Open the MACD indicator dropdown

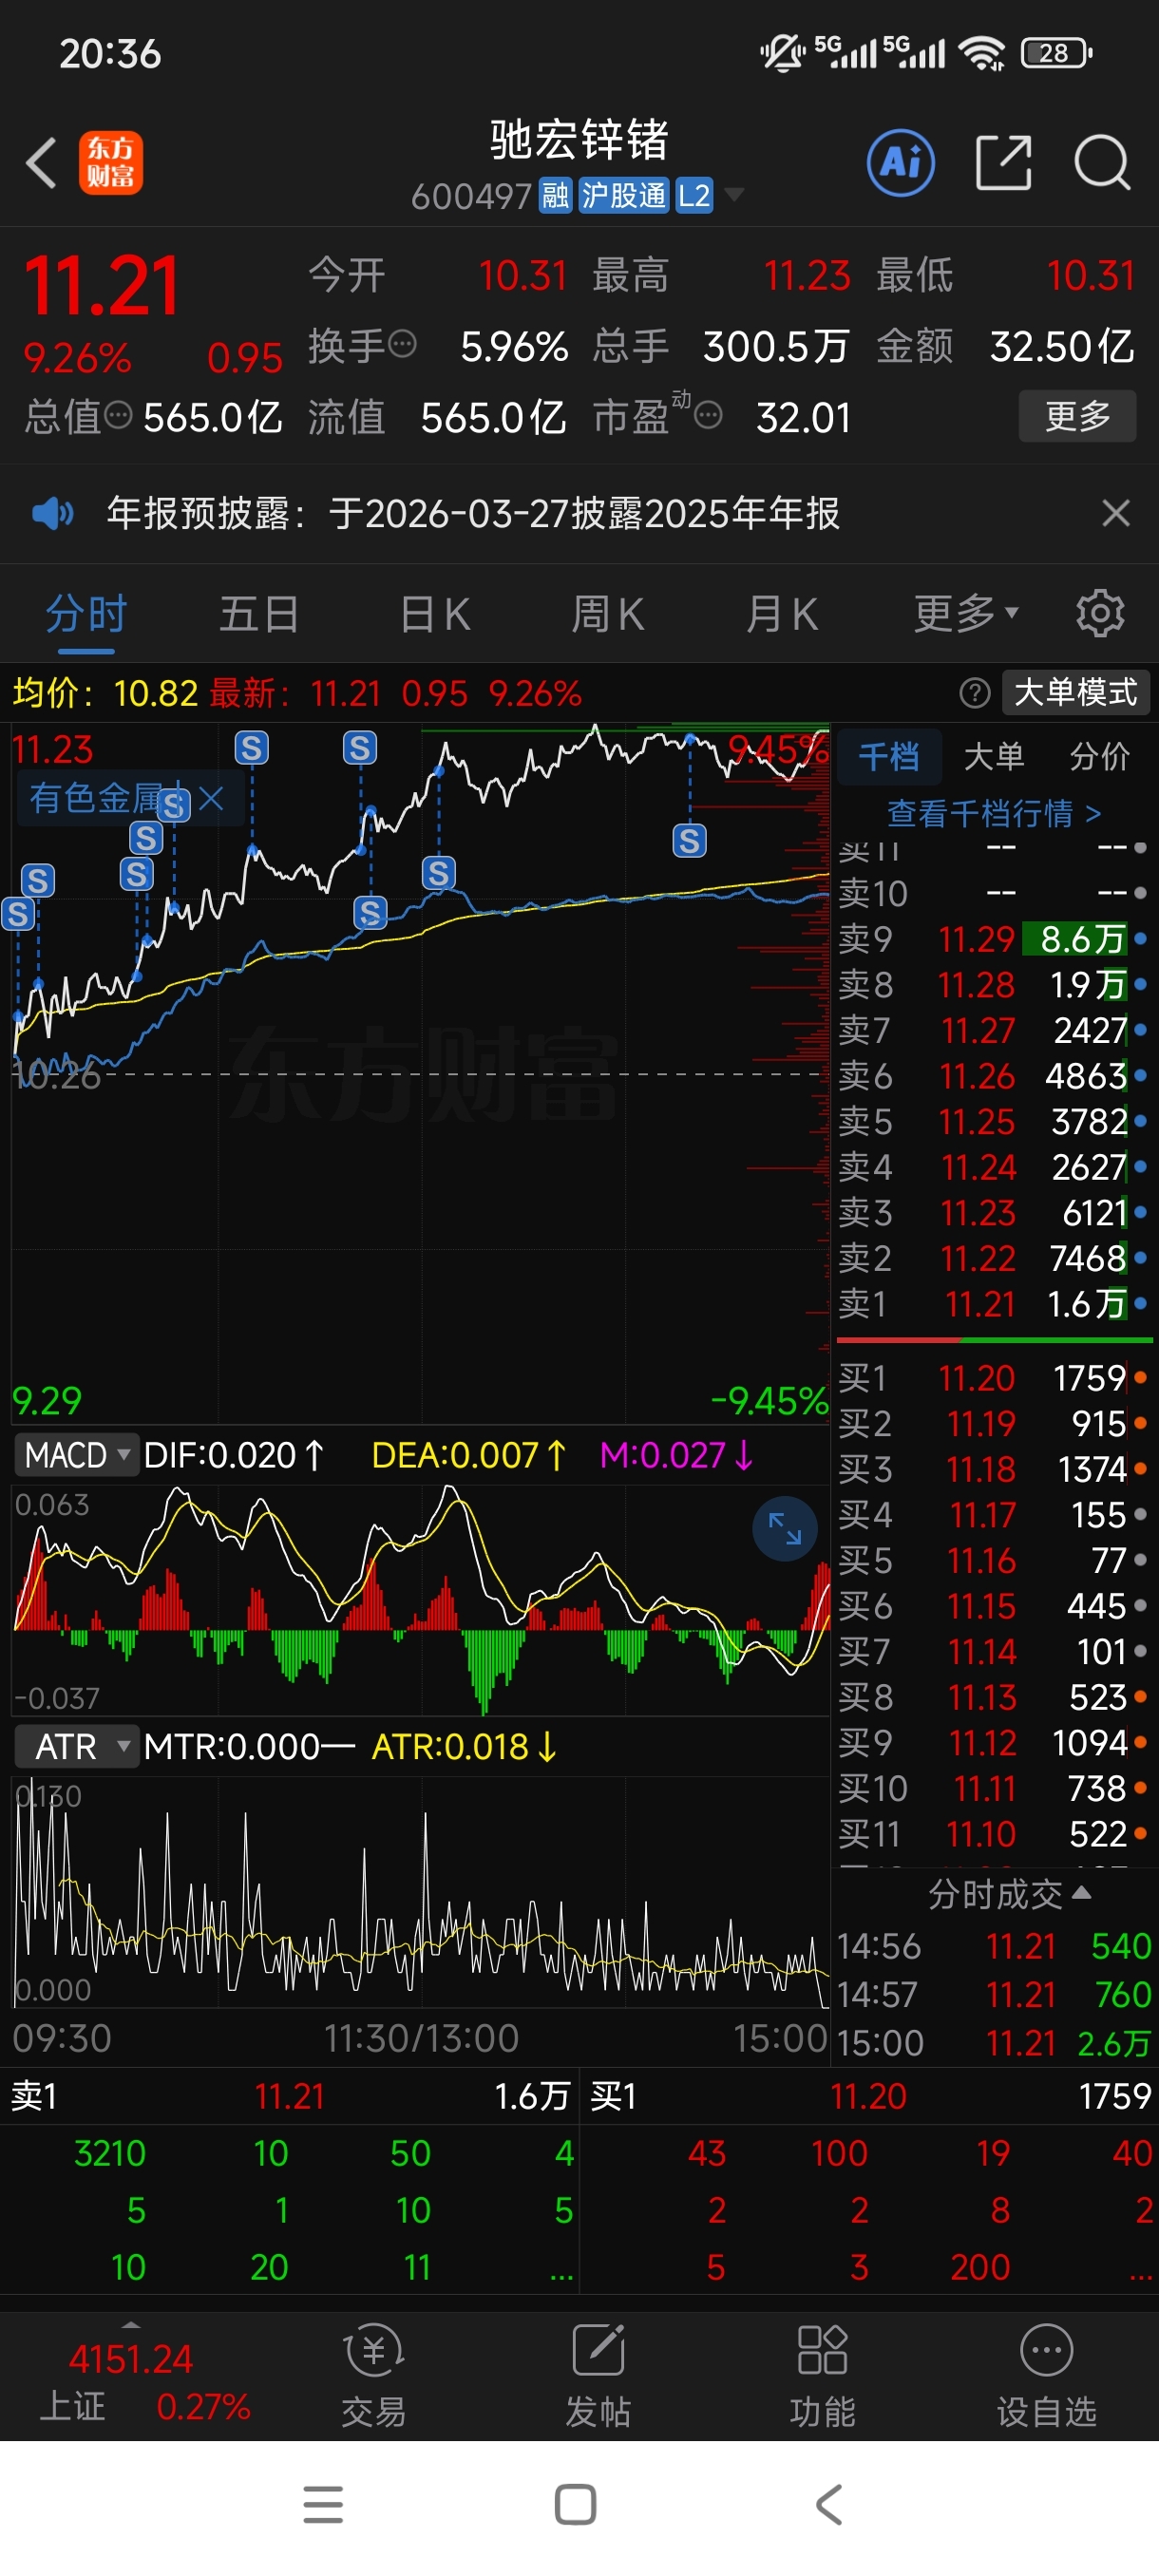click(x=75, y=1454)
